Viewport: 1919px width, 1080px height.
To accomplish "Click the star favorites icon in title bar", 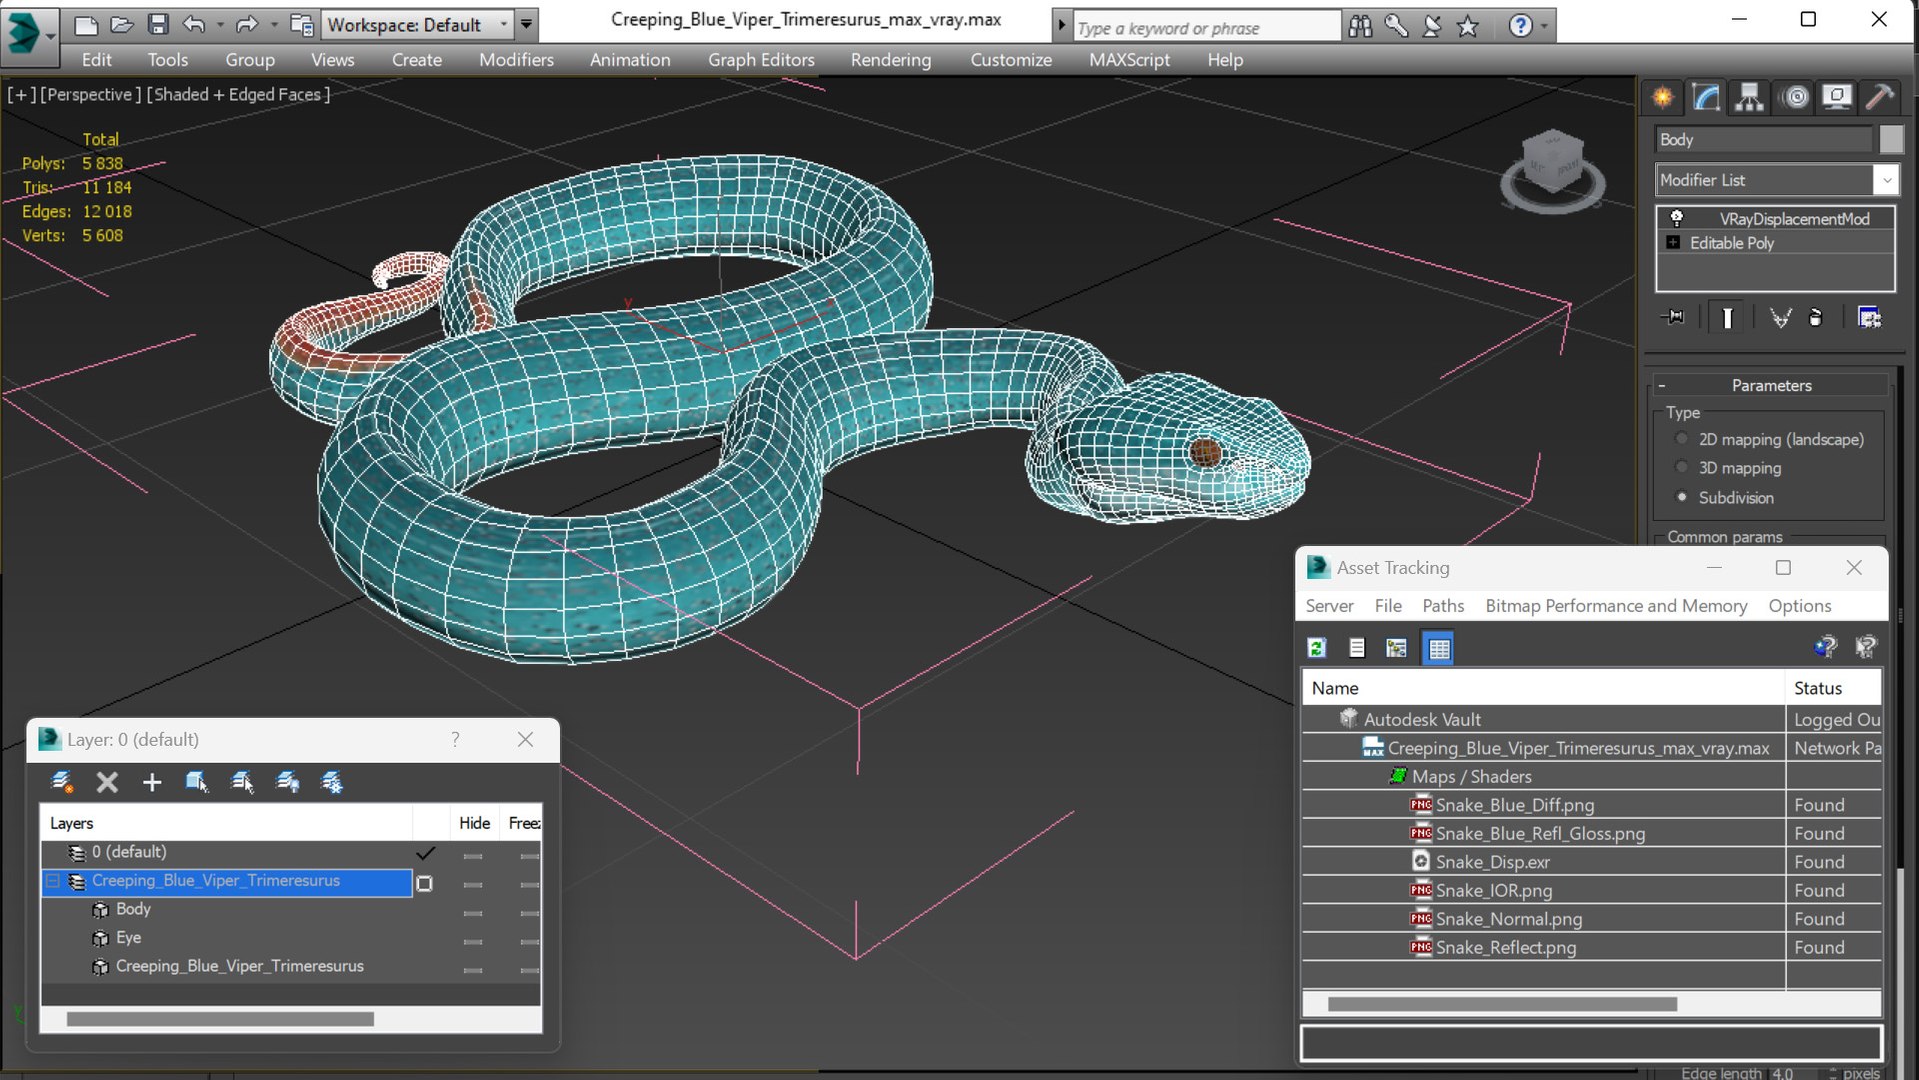I will click(x=1467, y=26).
